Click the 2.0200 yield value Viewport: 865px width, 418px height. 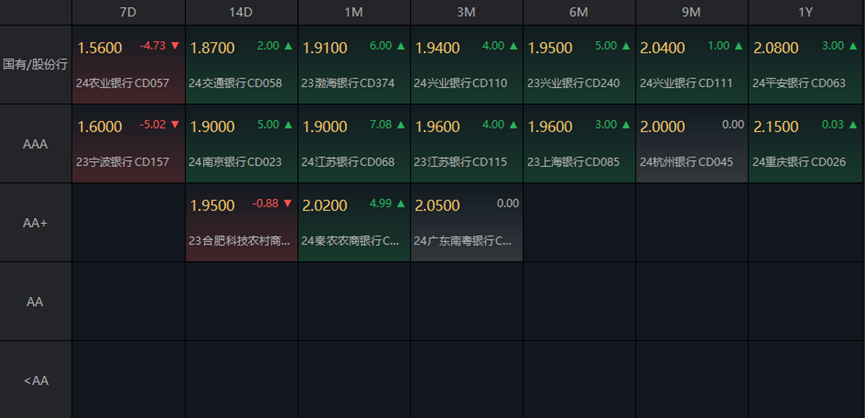325,206
